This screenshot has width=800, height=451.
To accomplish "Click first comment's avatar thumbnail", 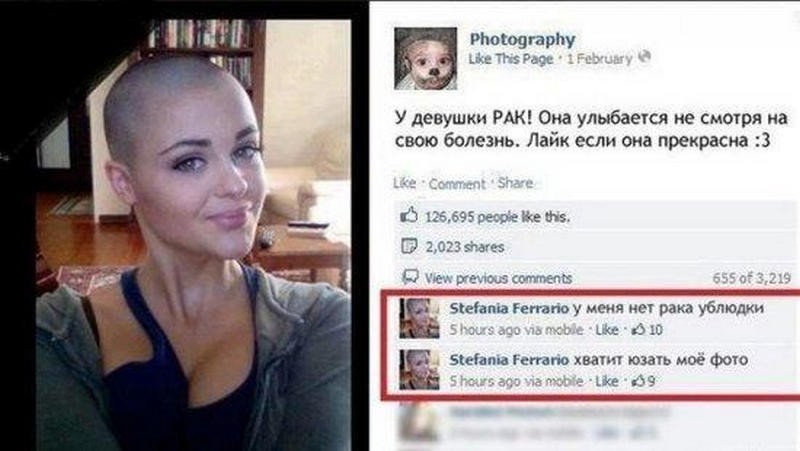I will 419,319.
